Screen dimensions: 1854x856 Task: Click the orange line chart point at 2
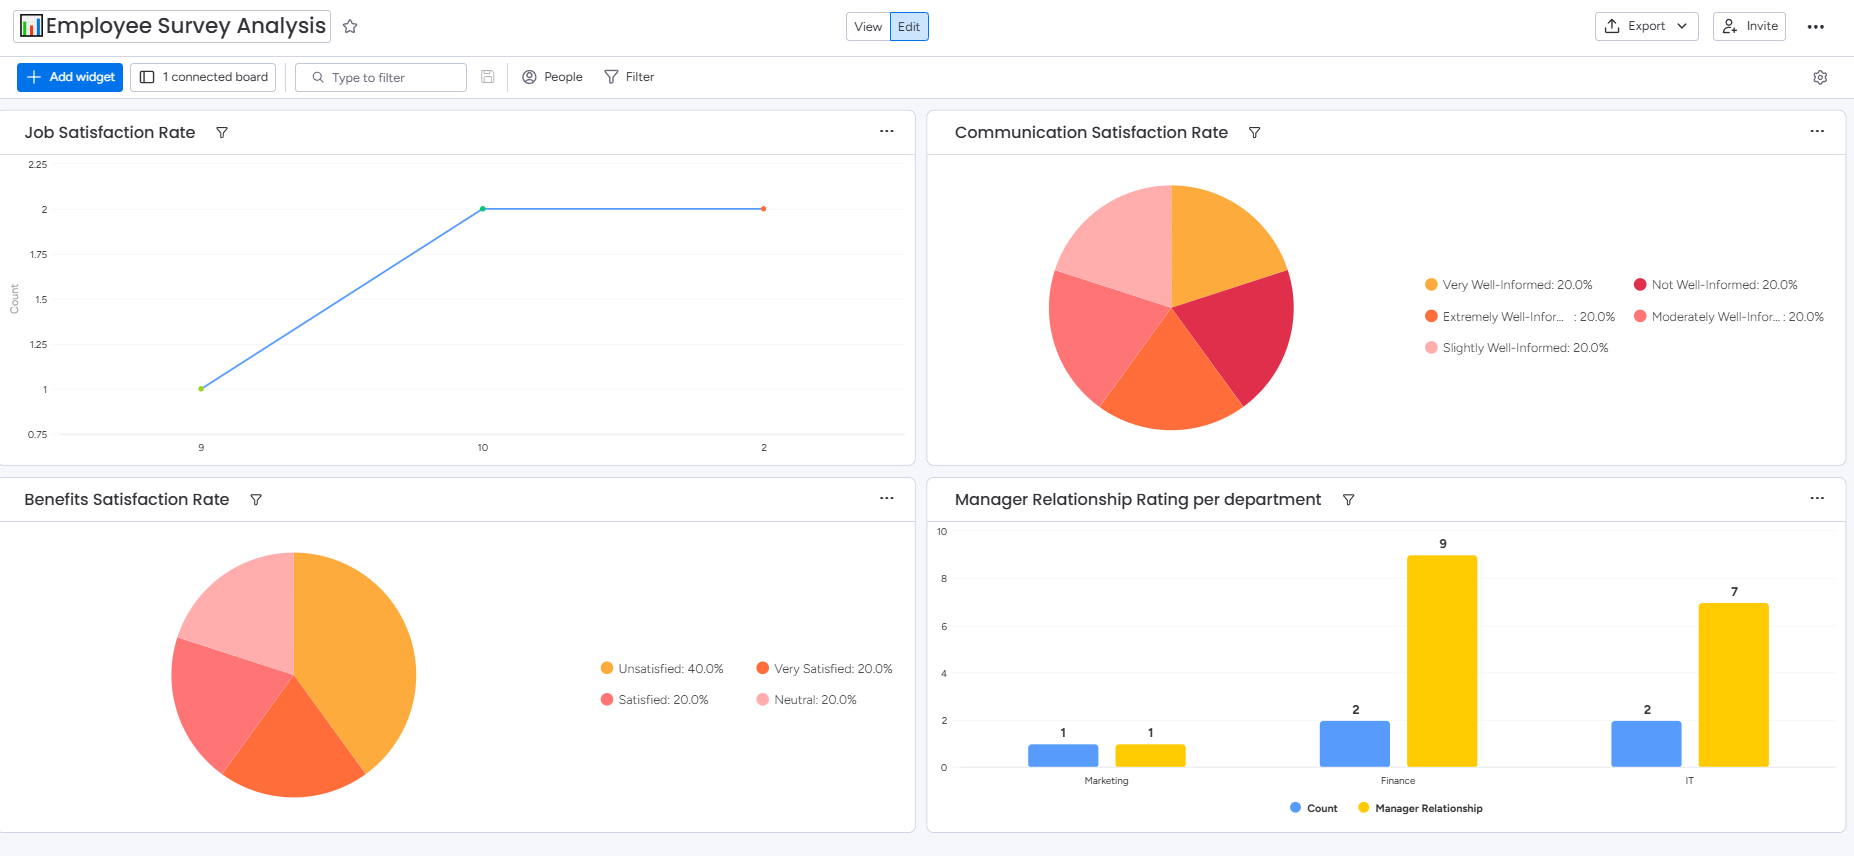(x=764, y=209)
